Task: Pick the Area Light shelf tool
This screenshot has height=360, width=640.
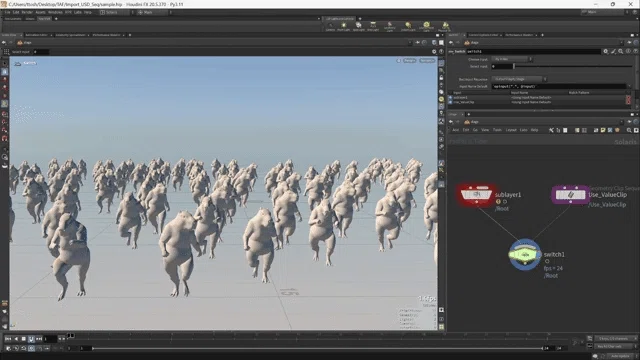Action: coord(373,27)
